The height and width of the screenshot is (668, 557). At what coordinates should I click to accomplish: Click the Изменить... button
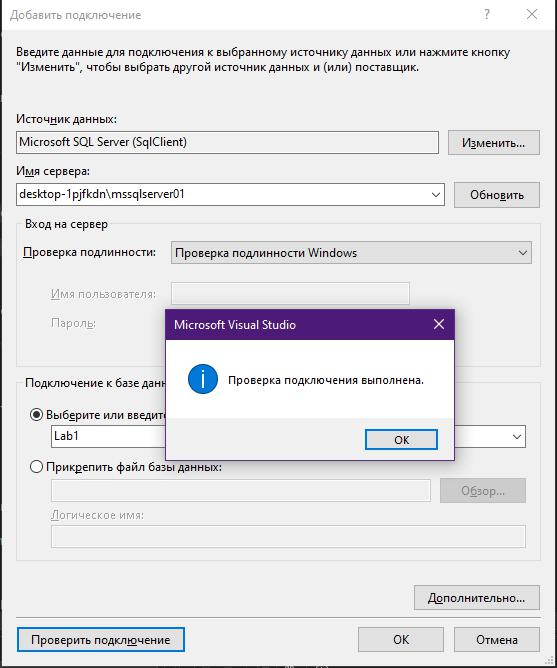pyautogui.click(x=494, y=143)
